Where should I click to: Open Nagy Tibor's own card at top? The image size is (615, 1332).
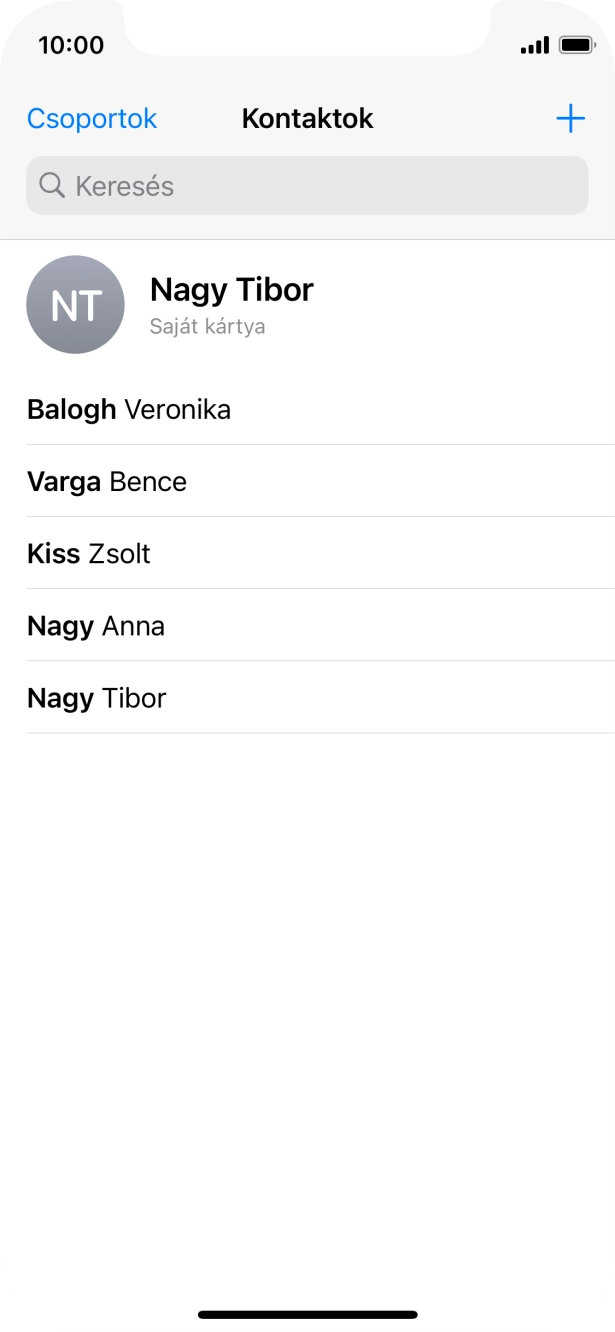(231, 290)
